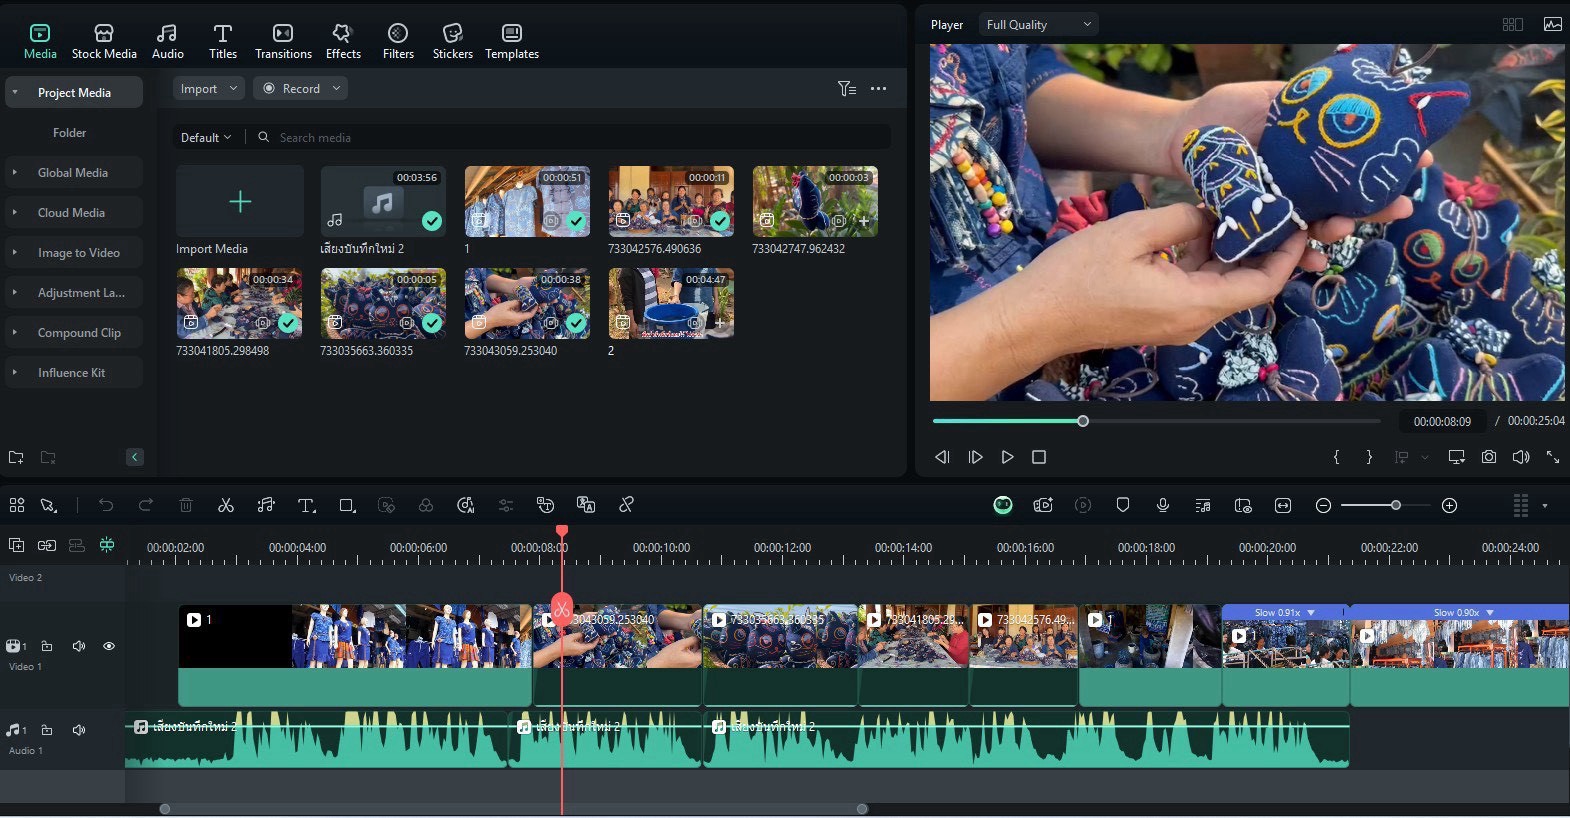Click the crop tool icon in timeline toolbar
This screenshot has height=818, width=1570.
tap(347, 505)
